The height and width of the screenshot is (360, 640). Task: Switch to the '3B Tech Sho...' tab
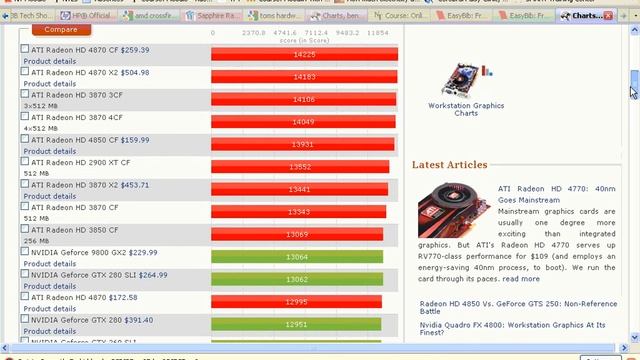[x=32, y=16]
